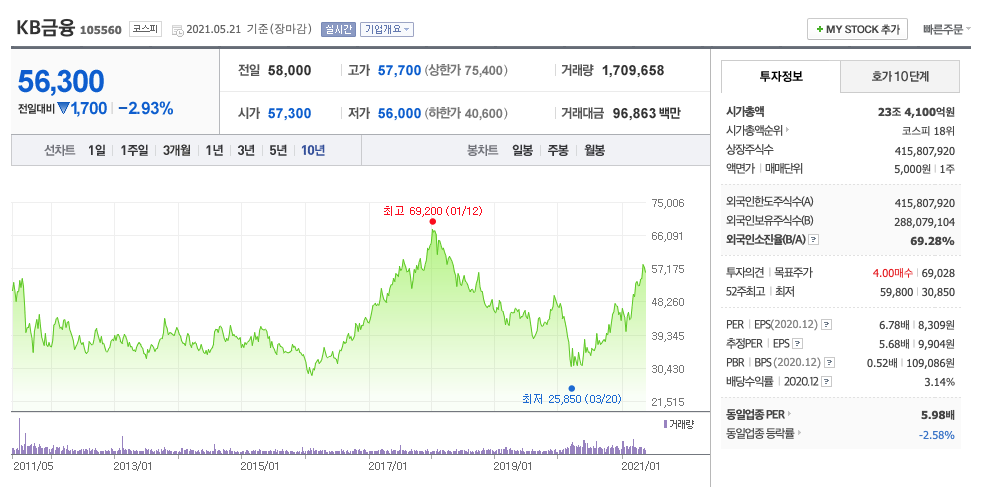This screenshot has height=487, width=990.
Task: Click red 최고 peak dot on chart
Action: point(432,222)
